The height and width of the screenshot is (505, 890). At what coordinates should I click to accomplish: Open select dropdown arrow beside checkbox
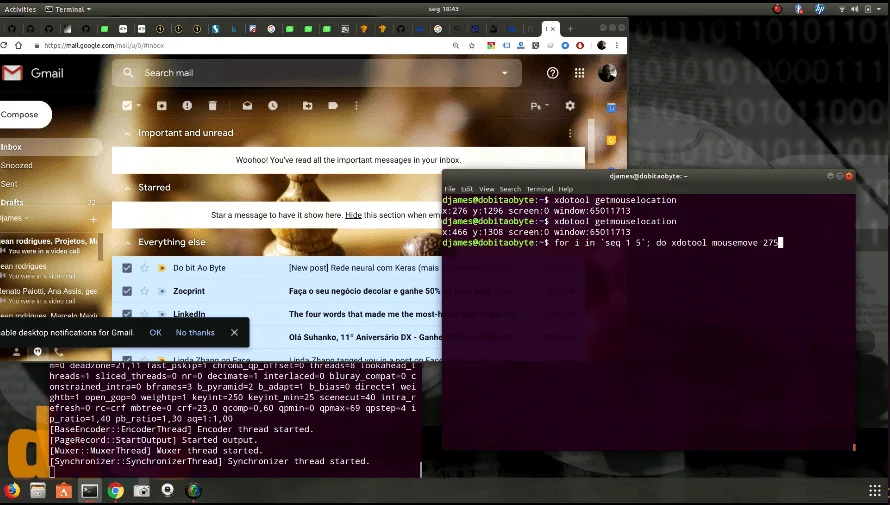click(x=138, y=106)
